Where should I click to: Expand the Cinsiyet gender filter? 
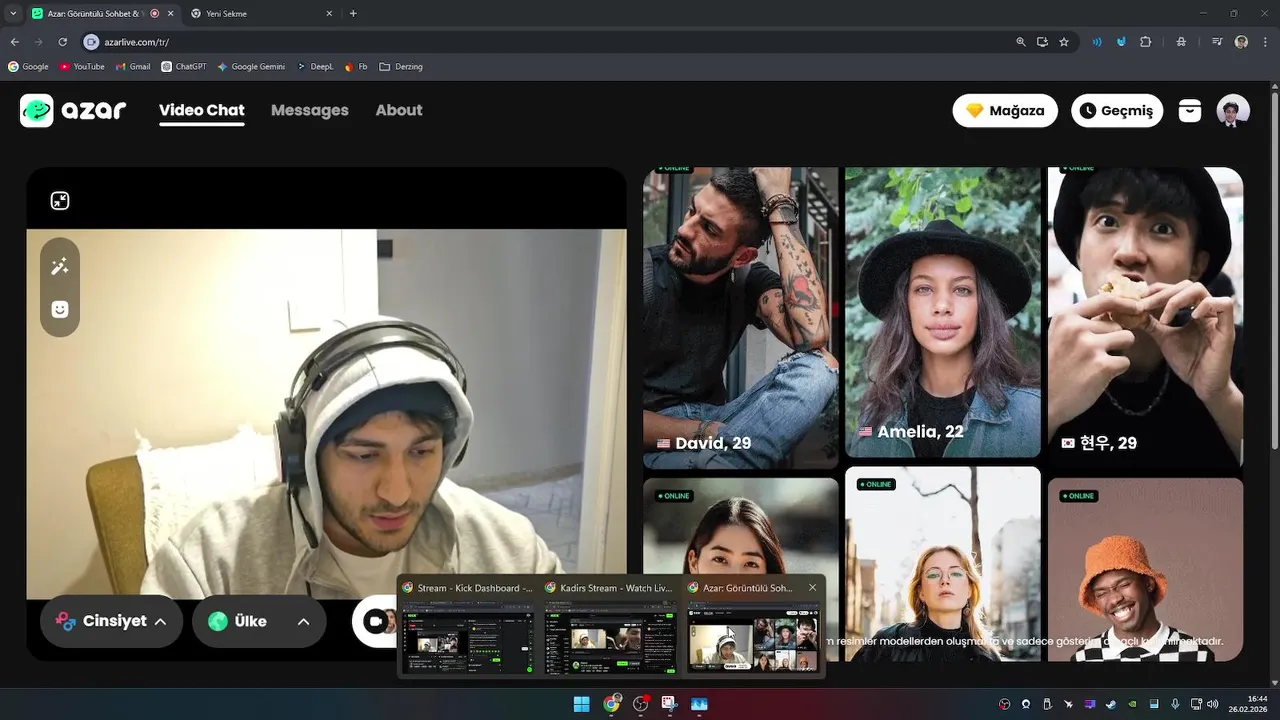tap(111, 621)
